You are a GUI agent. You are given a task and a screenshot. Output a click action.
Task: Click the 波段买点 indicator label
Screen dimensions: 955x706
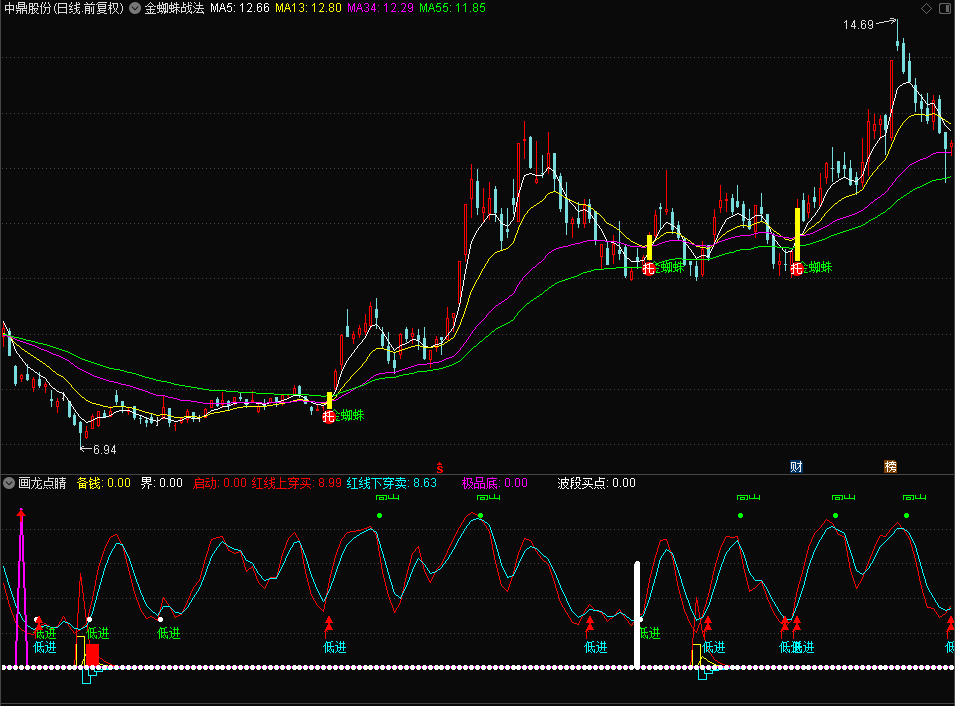tap(596, 483)
